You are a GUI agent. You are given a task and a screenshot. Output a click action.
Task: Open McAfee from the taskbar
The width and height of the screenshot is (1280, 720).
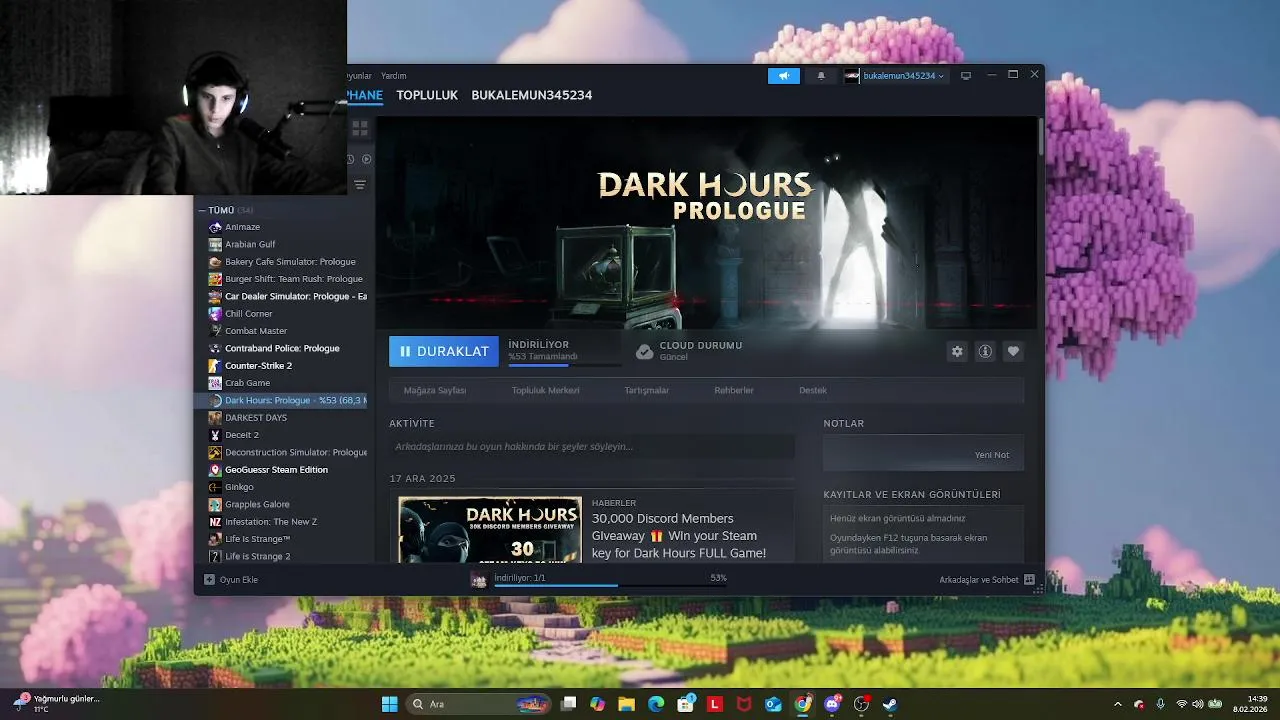pyautogui.click(x=744, y=704)
